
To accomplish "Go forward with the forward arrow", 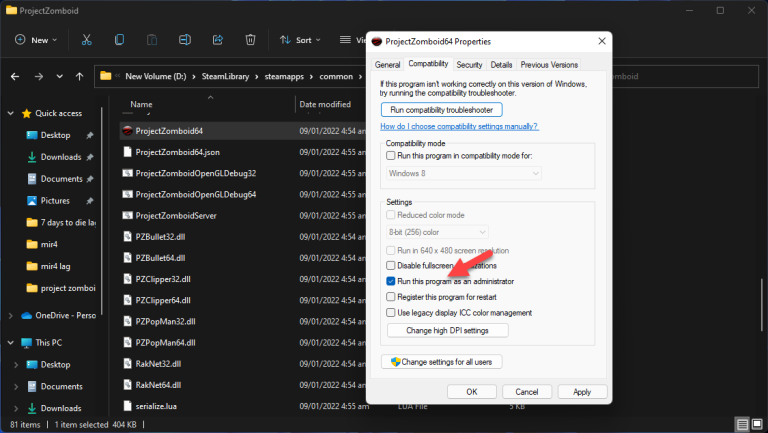I will (x=39, y=76).
